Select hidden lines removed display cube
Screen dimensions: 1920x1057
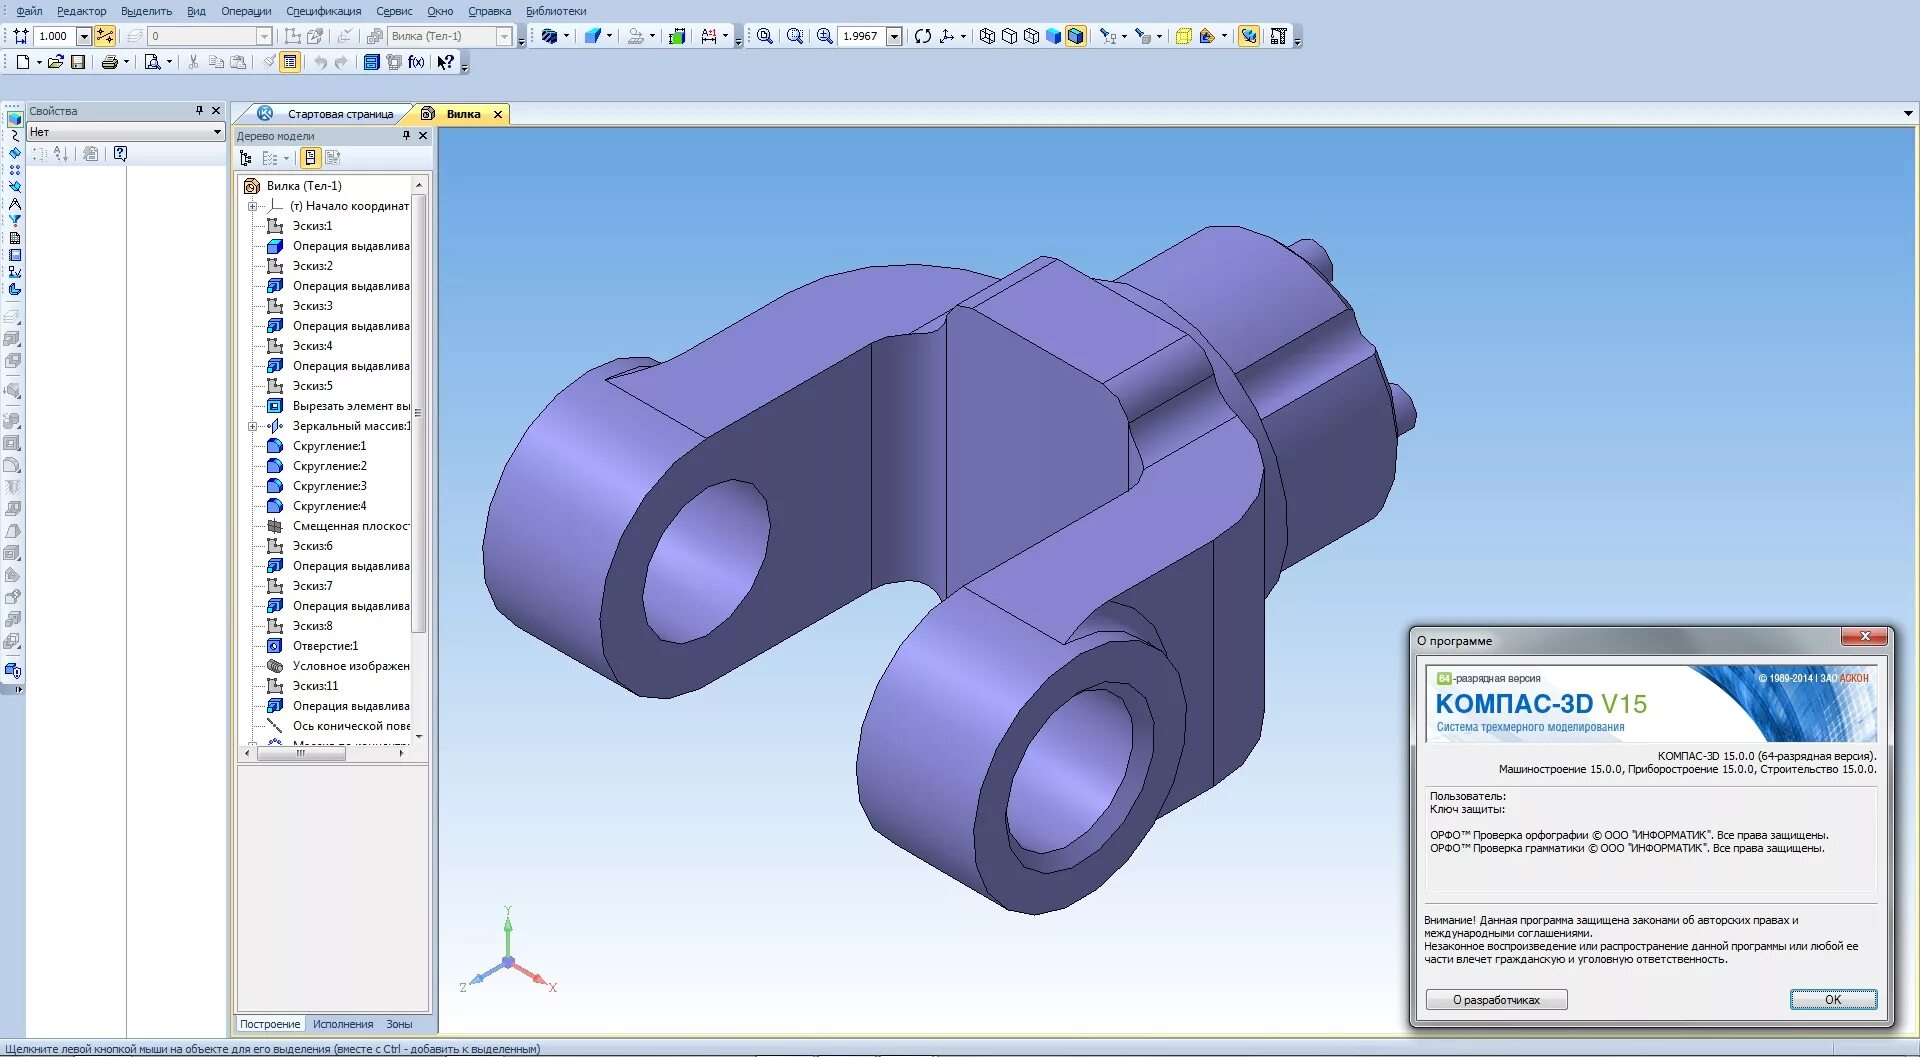pyautogui.click(x=1010, y=36)
